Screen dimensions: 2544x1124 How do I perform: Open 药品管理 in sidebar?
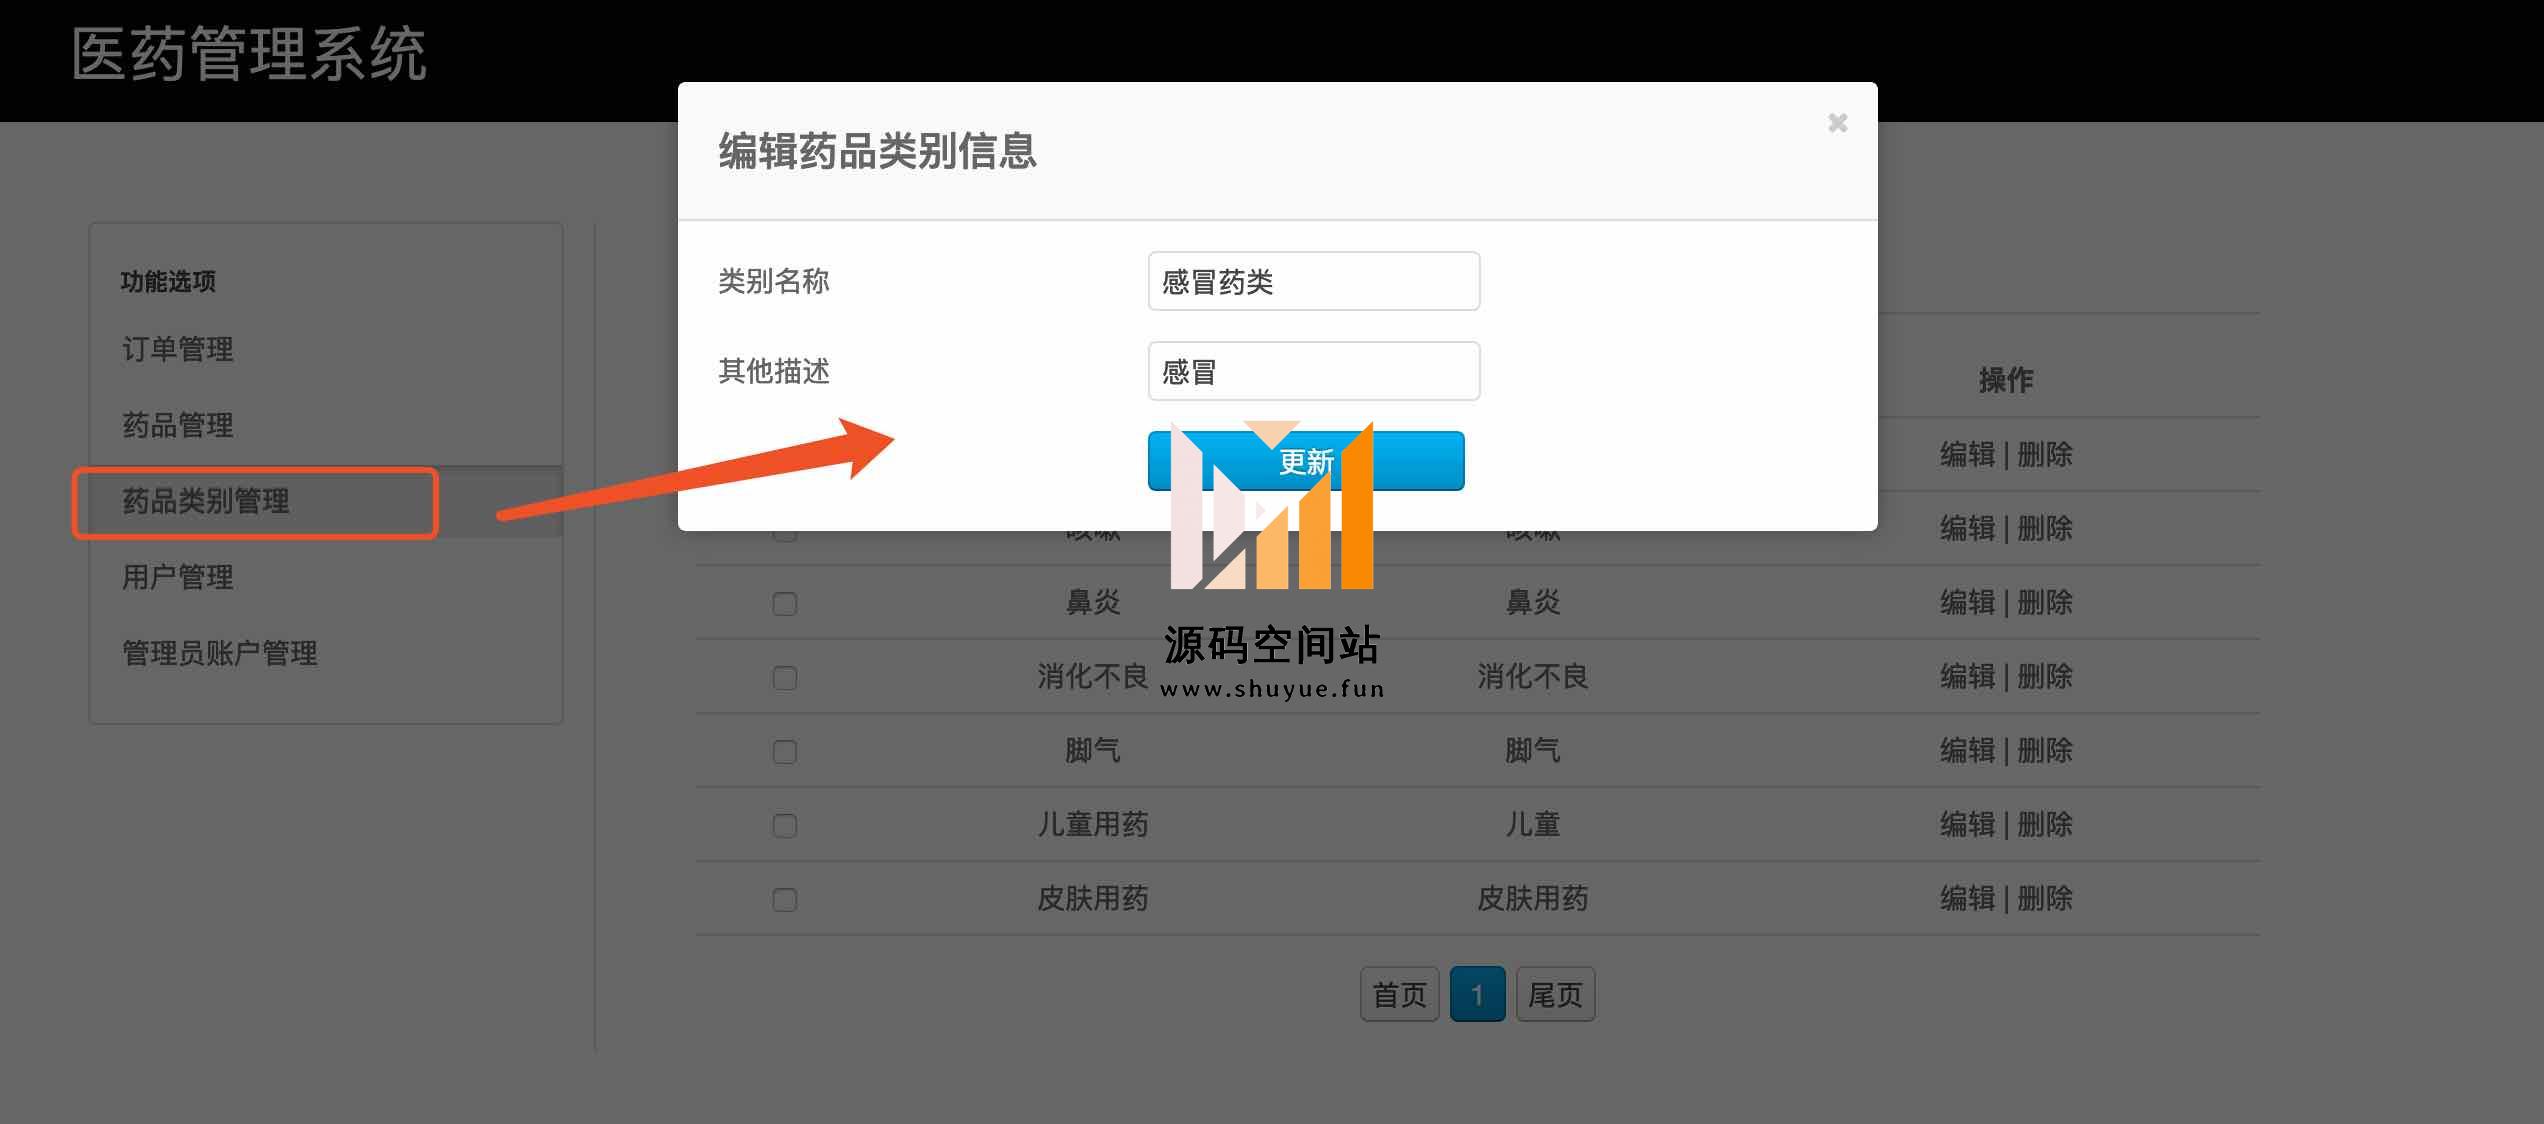tap(178, 425)
